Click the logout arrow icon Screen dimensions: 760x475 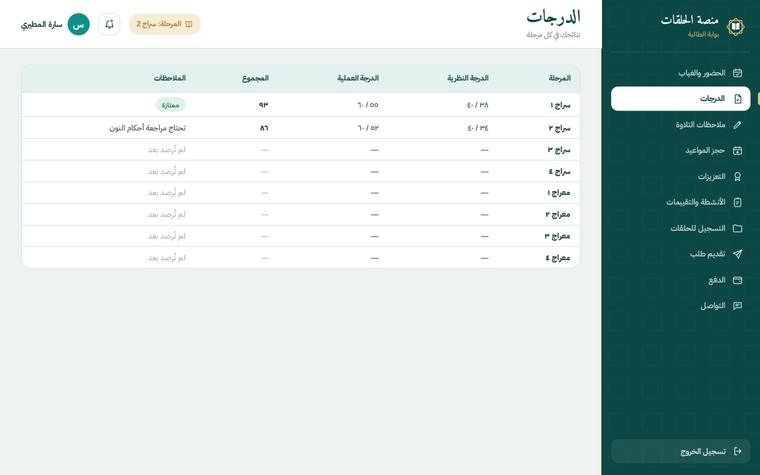(x=737, y=451)
